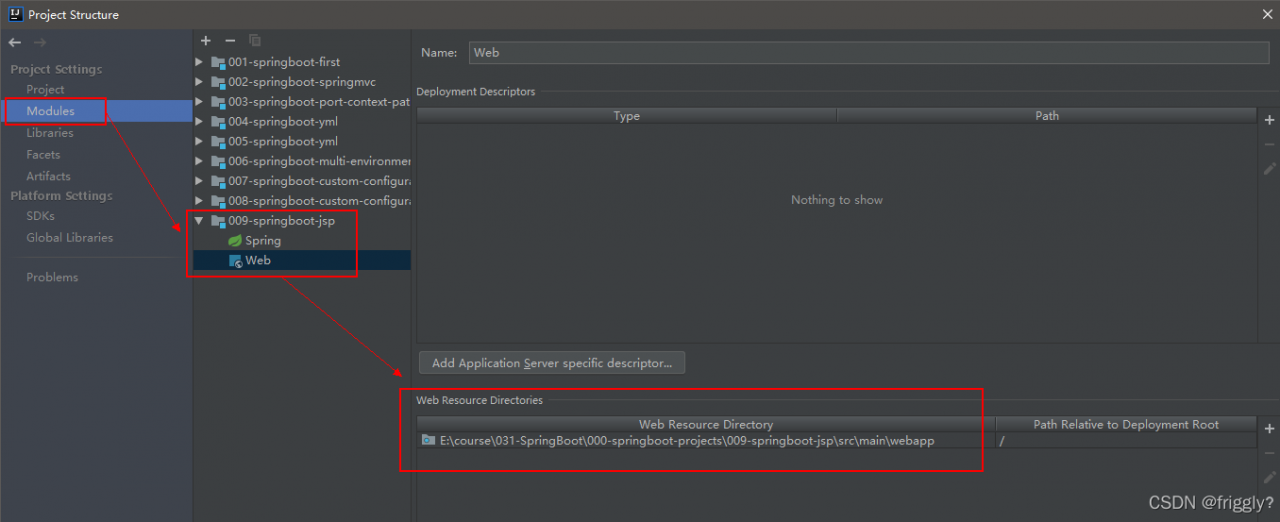This screenshot has height=522, width=1280.
Task: Select the Web facet under 009-springboot-jsp
Action: (257, 261)
